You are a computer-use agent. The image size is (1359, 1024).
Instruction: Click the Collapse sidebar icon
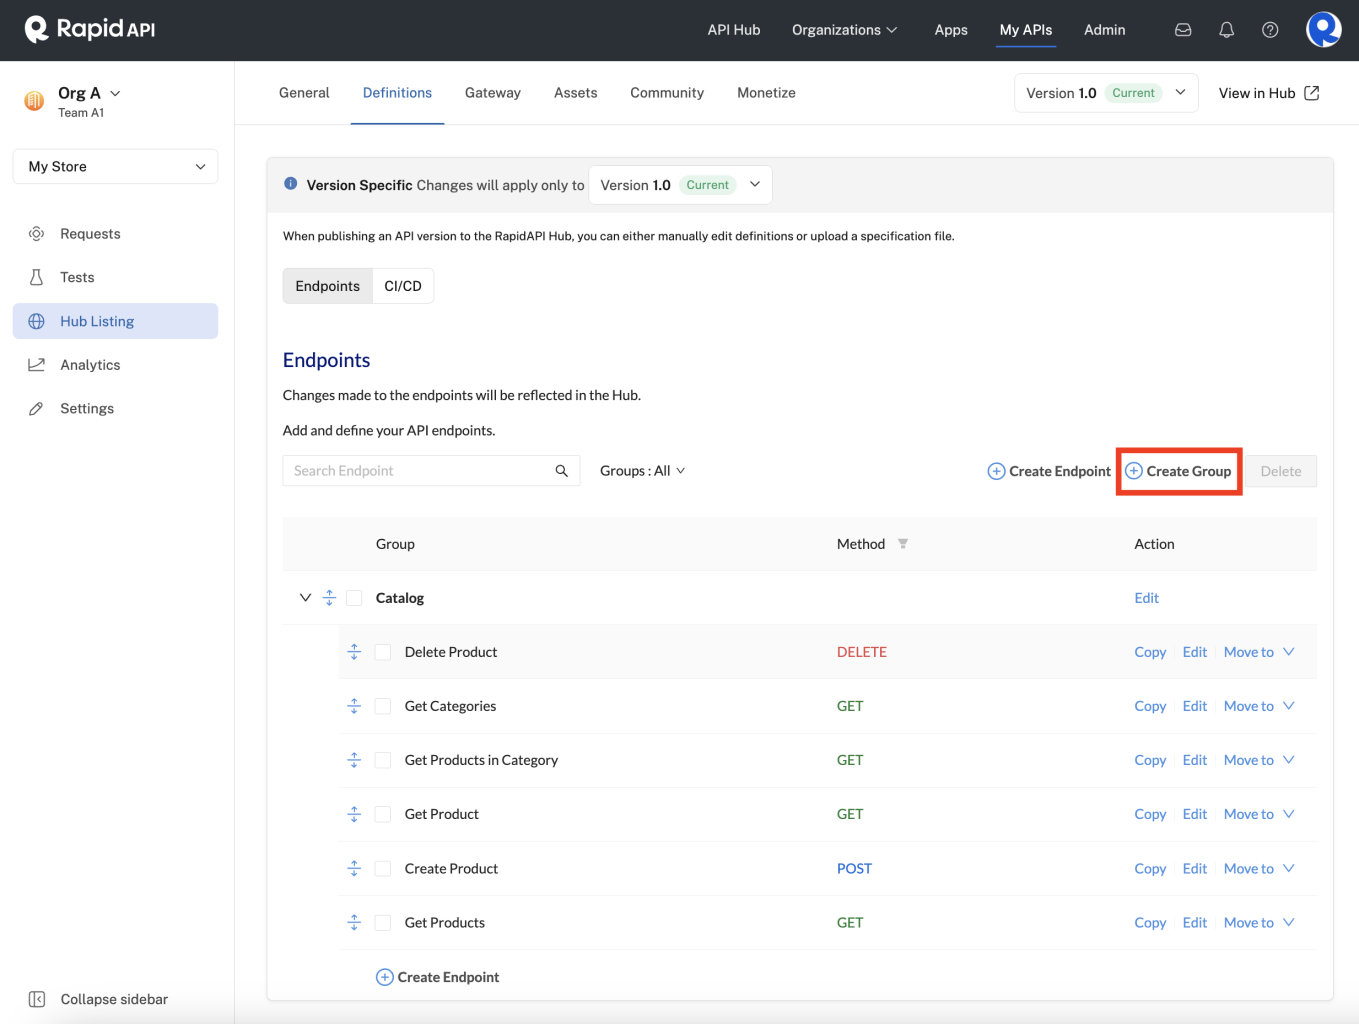[37, 999]
